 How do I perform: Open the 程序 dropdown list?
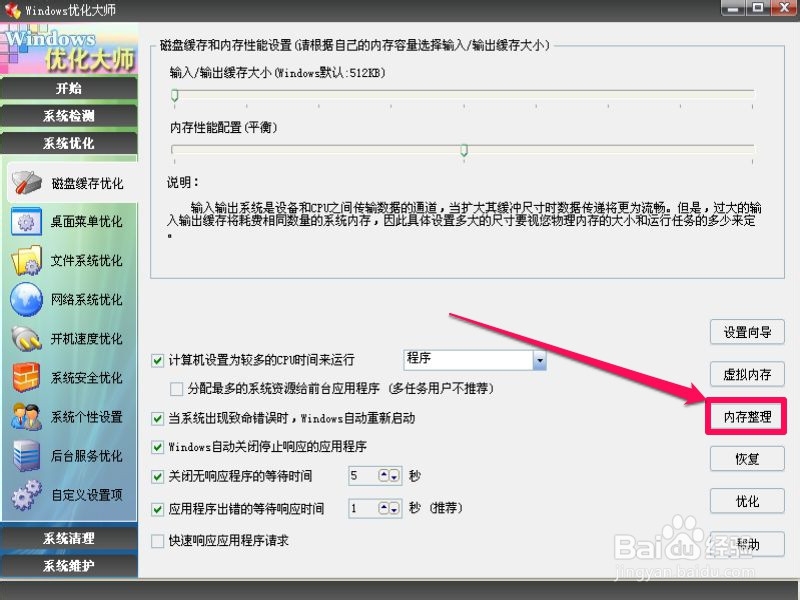coord(541,361)
